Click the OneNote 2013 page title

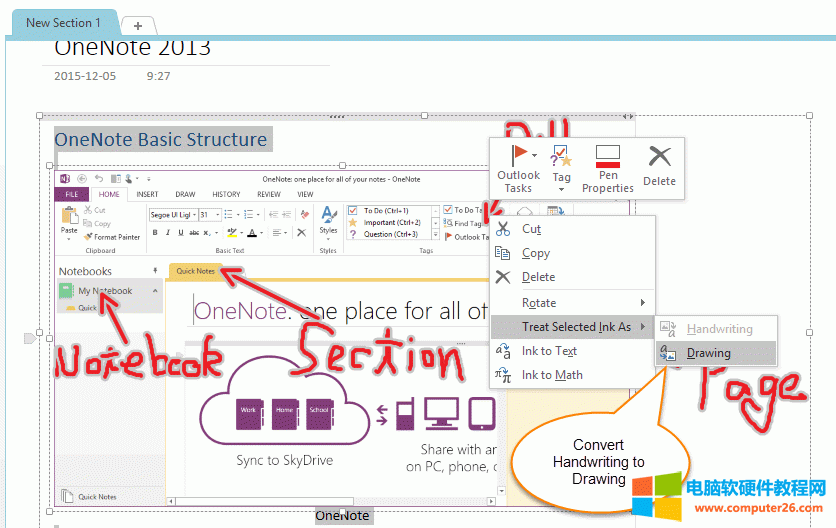click(132, 48)
